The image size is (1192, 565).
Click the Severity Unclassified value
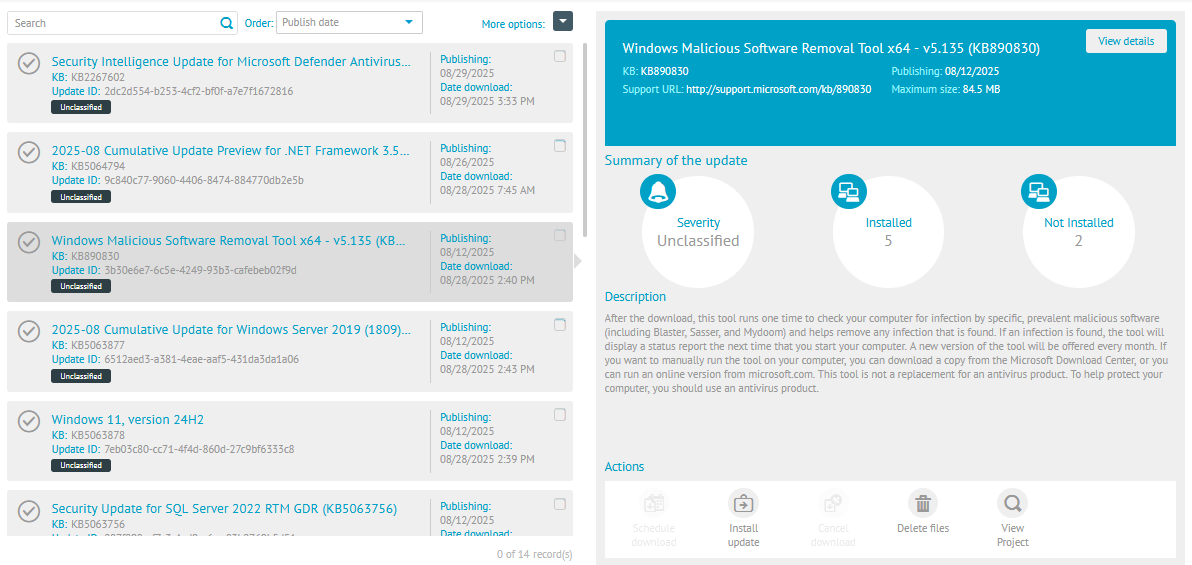(x=698, y=241)
